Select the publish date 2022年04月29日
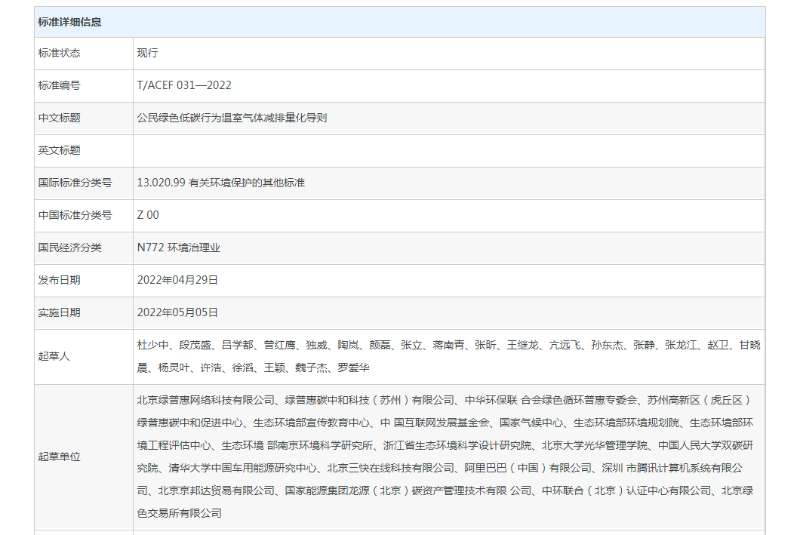Image resolution: width=800 pixels, height=535 pixels. [x=177, y=280]
